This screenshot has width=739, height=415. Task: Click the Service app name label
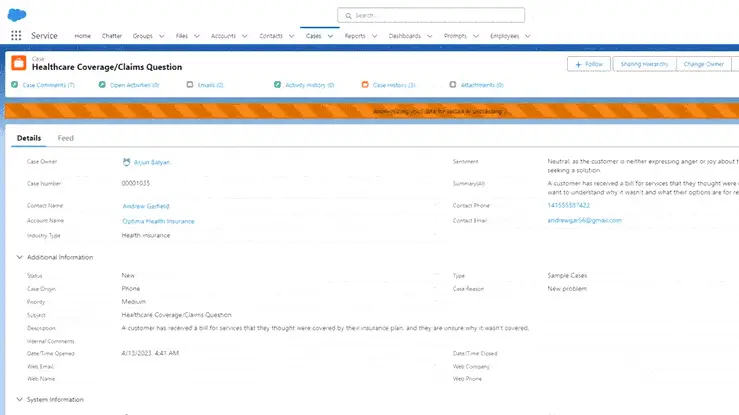click(44, 36)
